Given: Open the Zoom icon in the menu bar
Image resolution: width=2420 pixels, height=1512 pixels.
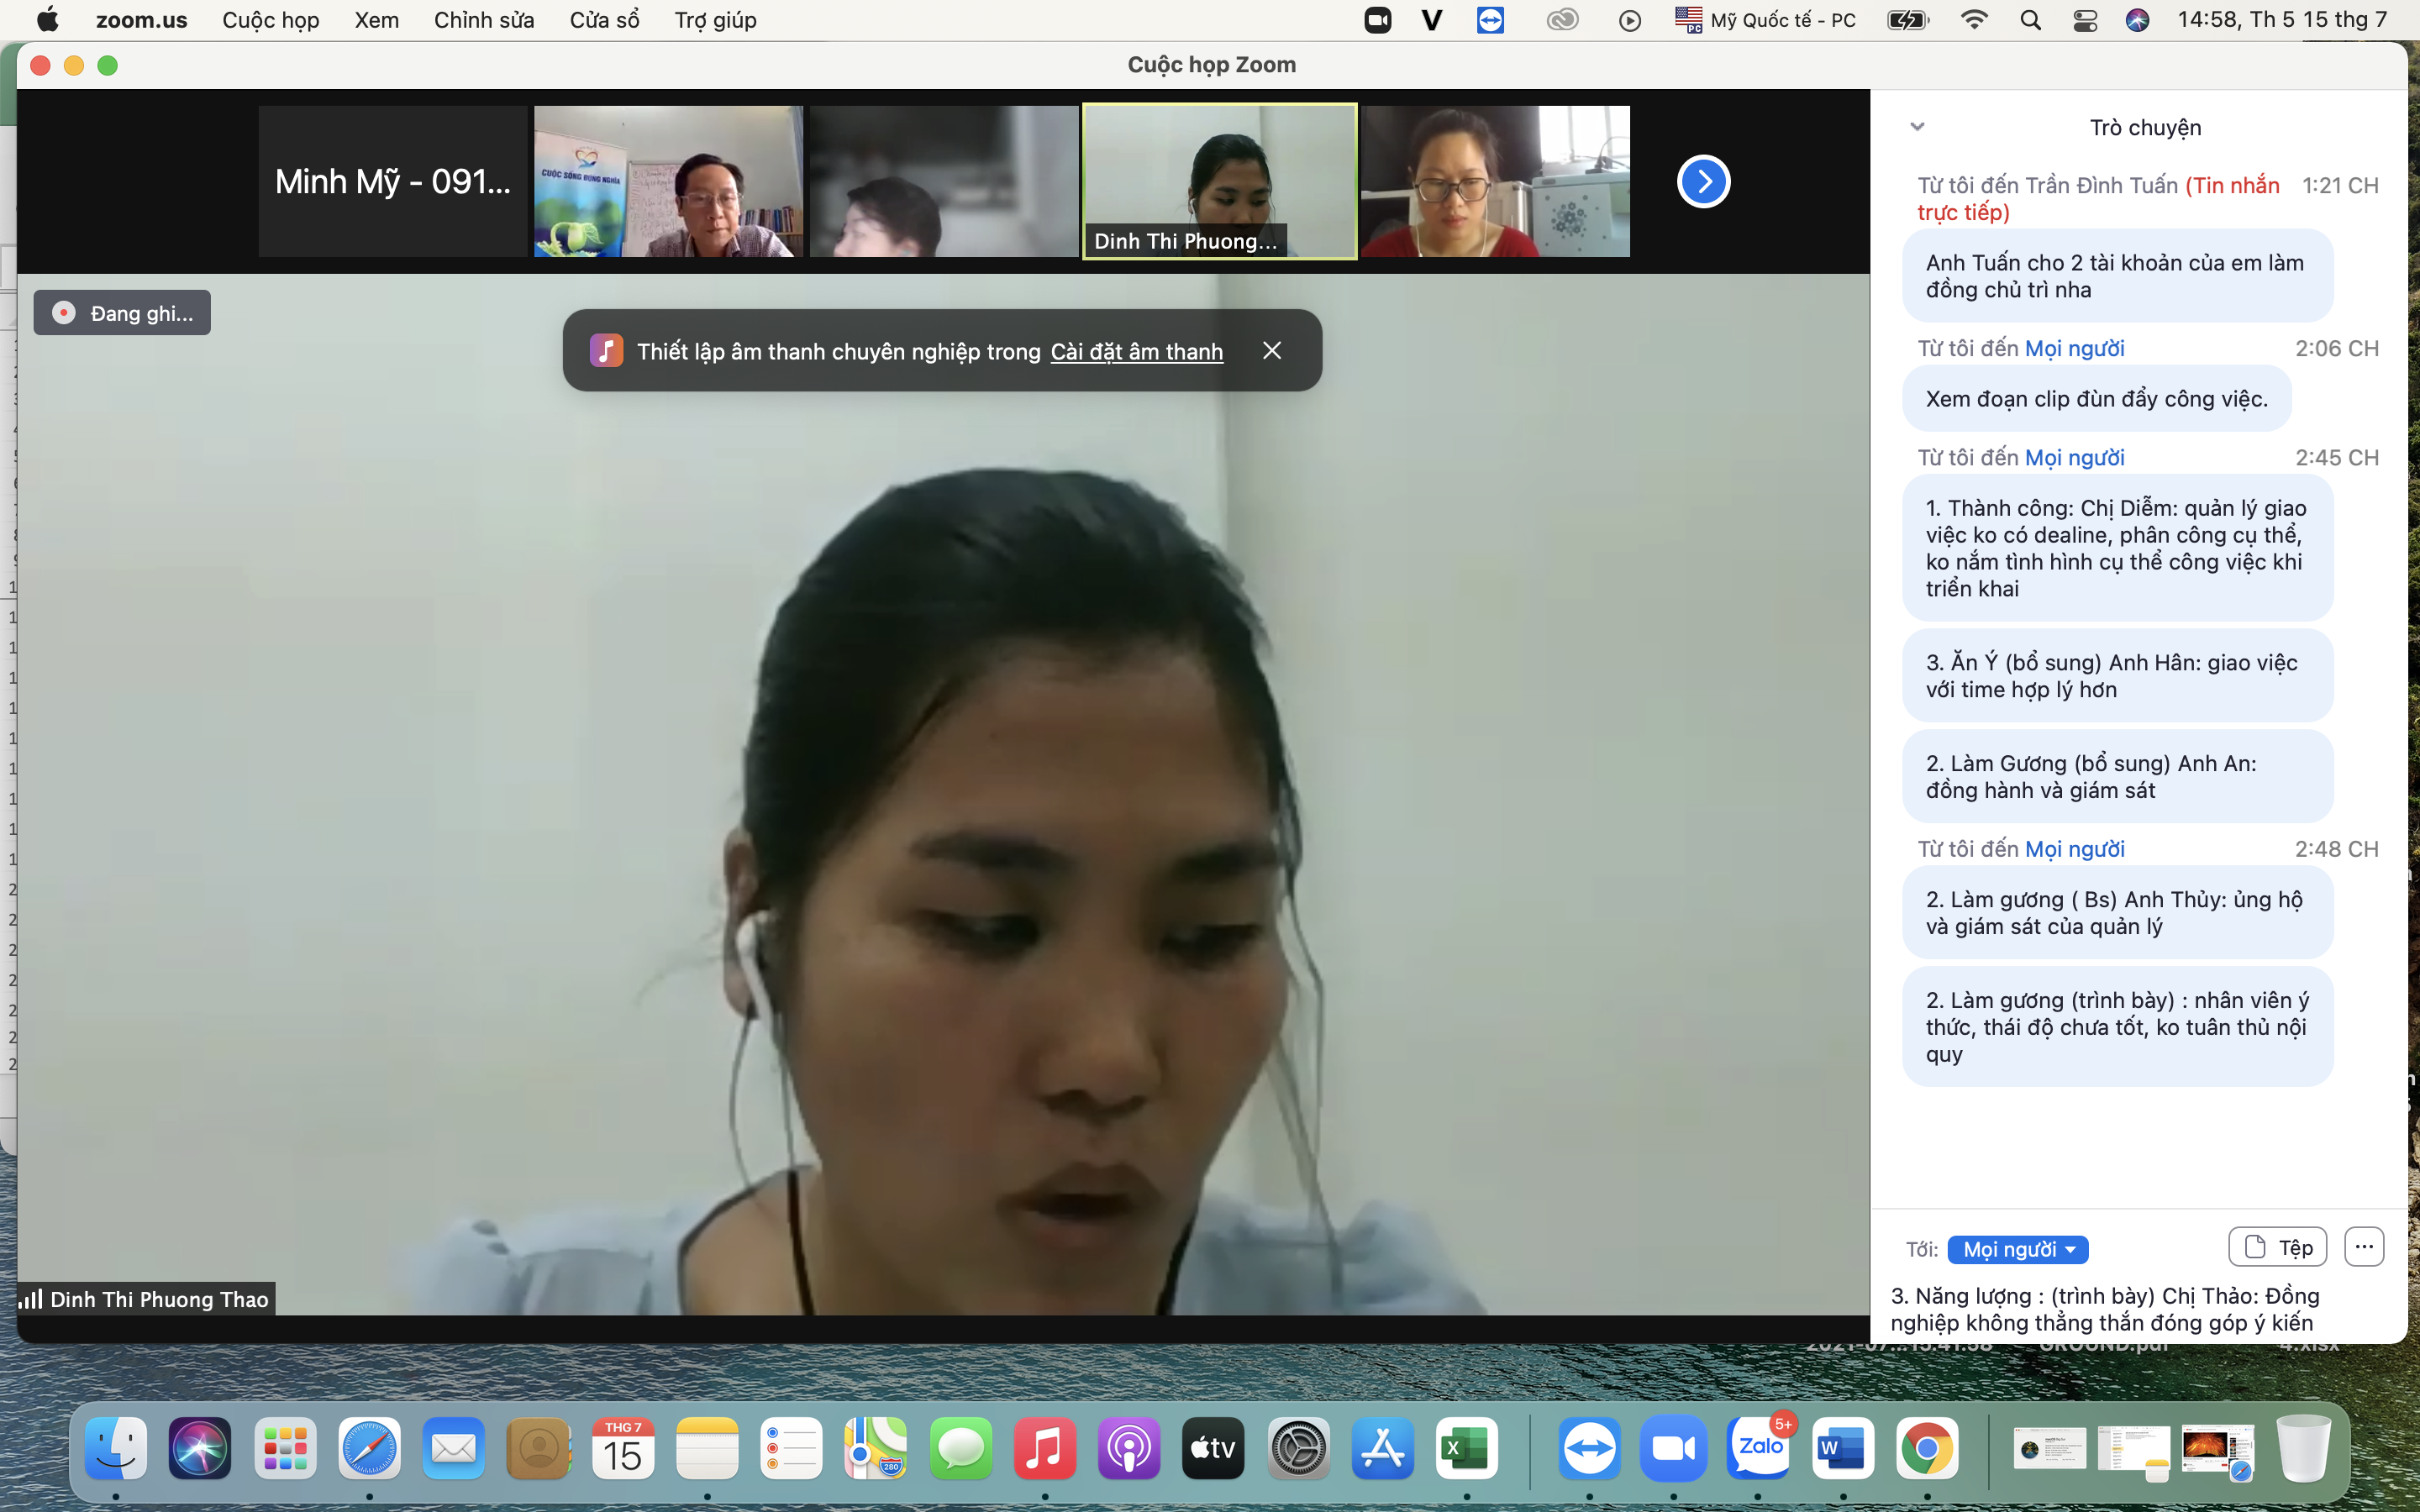Looking at the screenshot, I should (x=1378, y=20).
